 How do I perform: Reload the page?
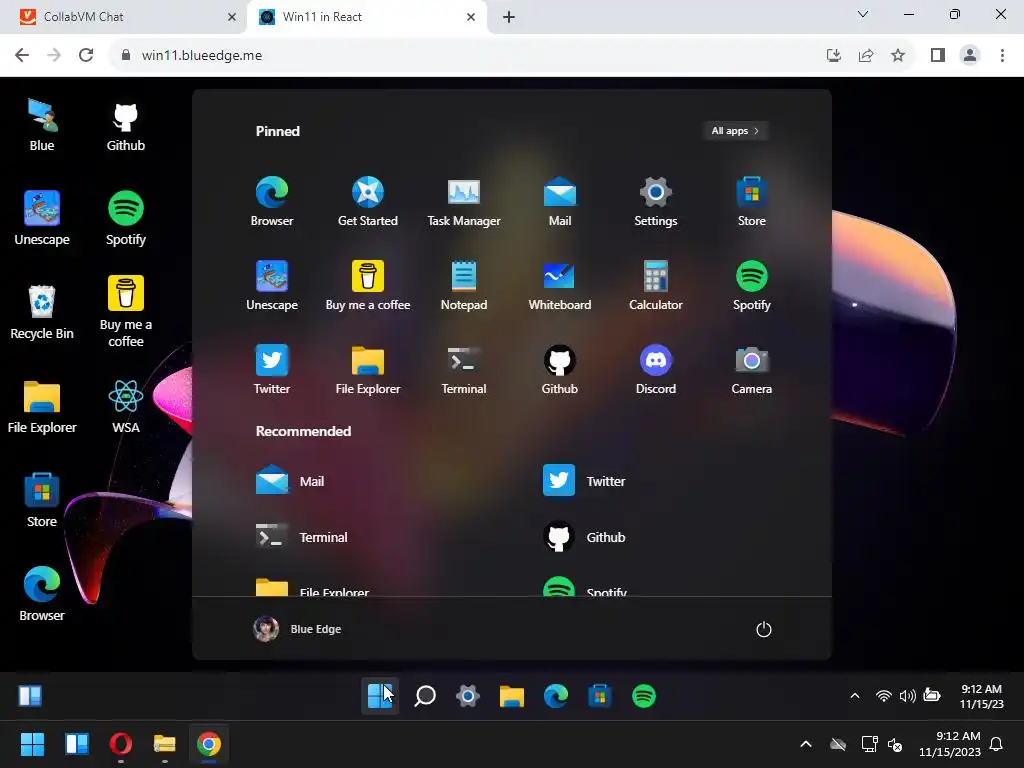(x=86, y=56)
